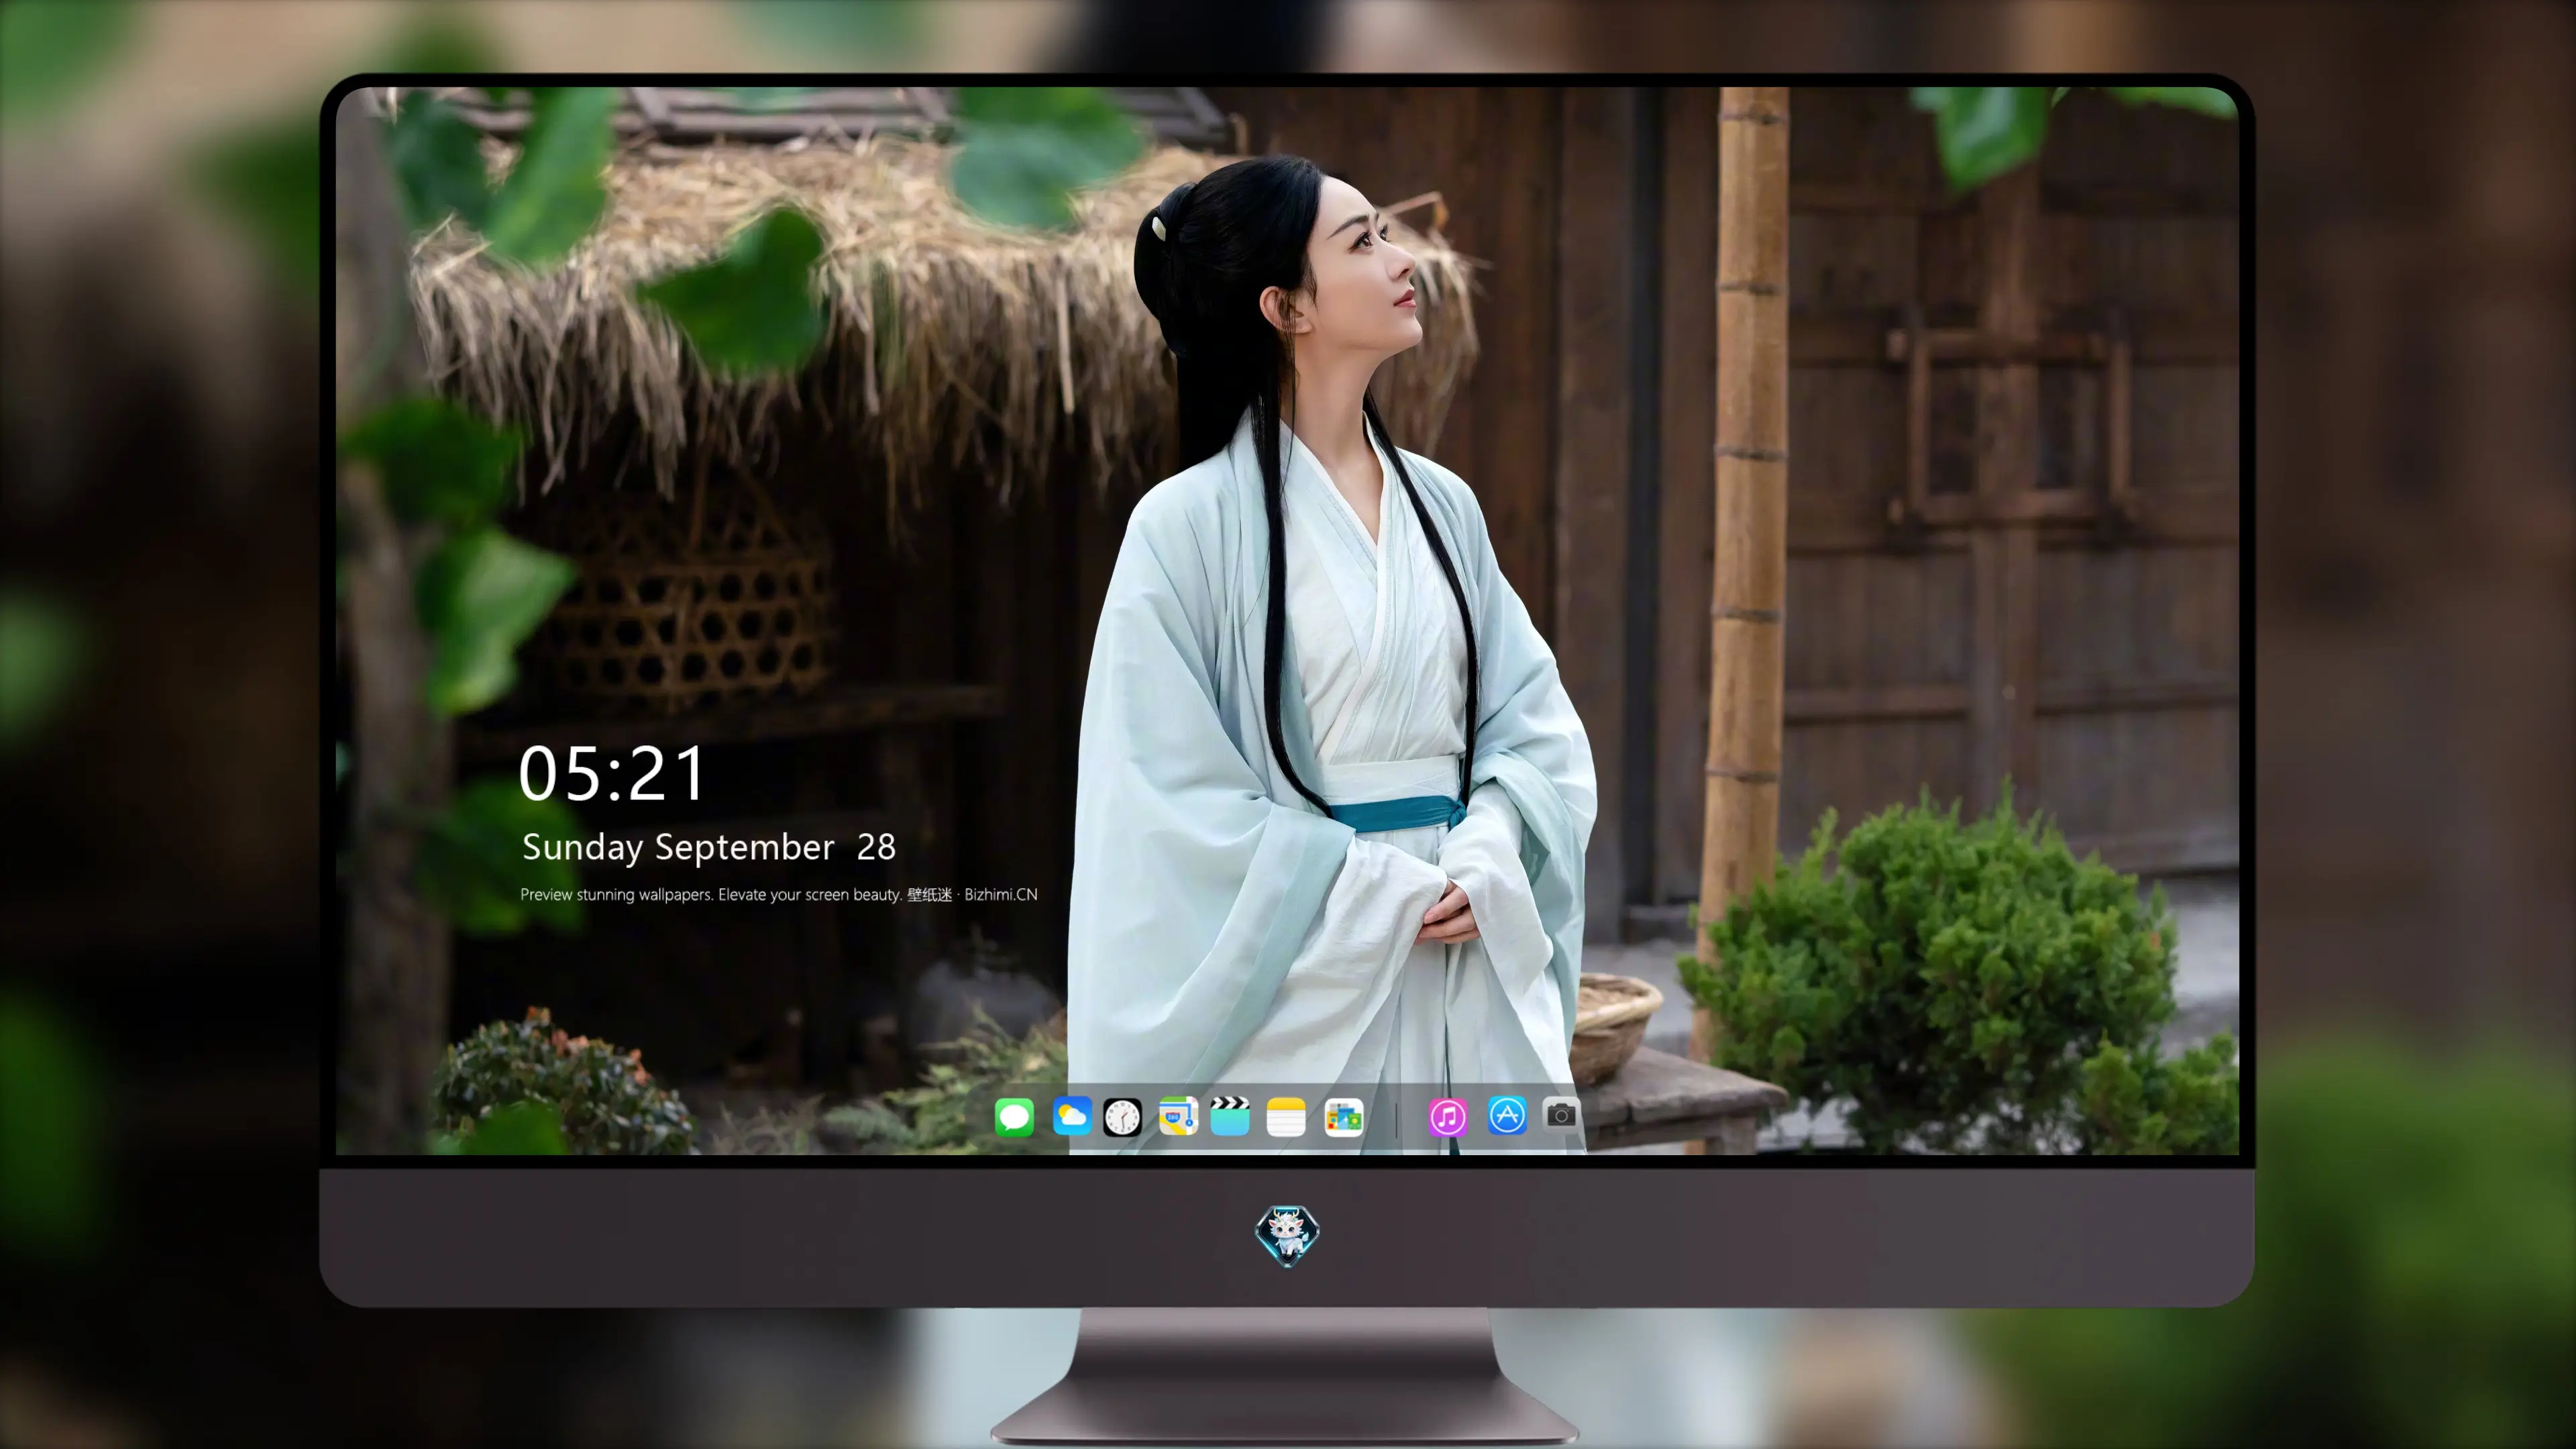Open the Clock app in dock
Screen dimensions: 2576x1449
tap(1122, 1117)
